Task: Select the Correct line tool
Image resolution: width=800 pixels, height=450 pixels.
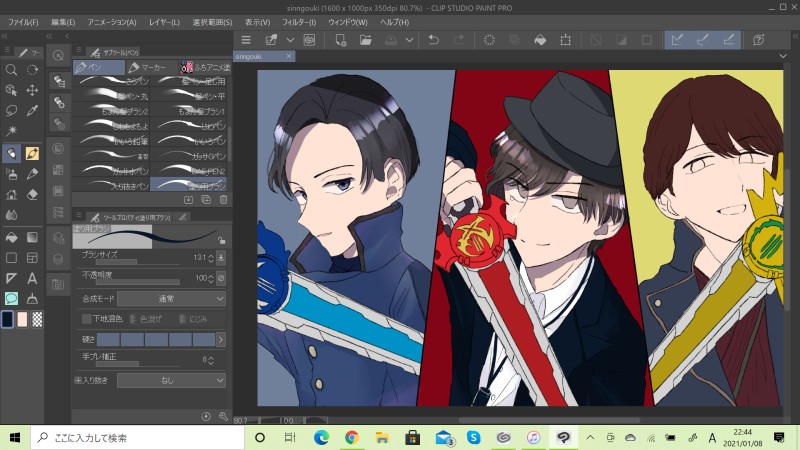Action: 32,298
